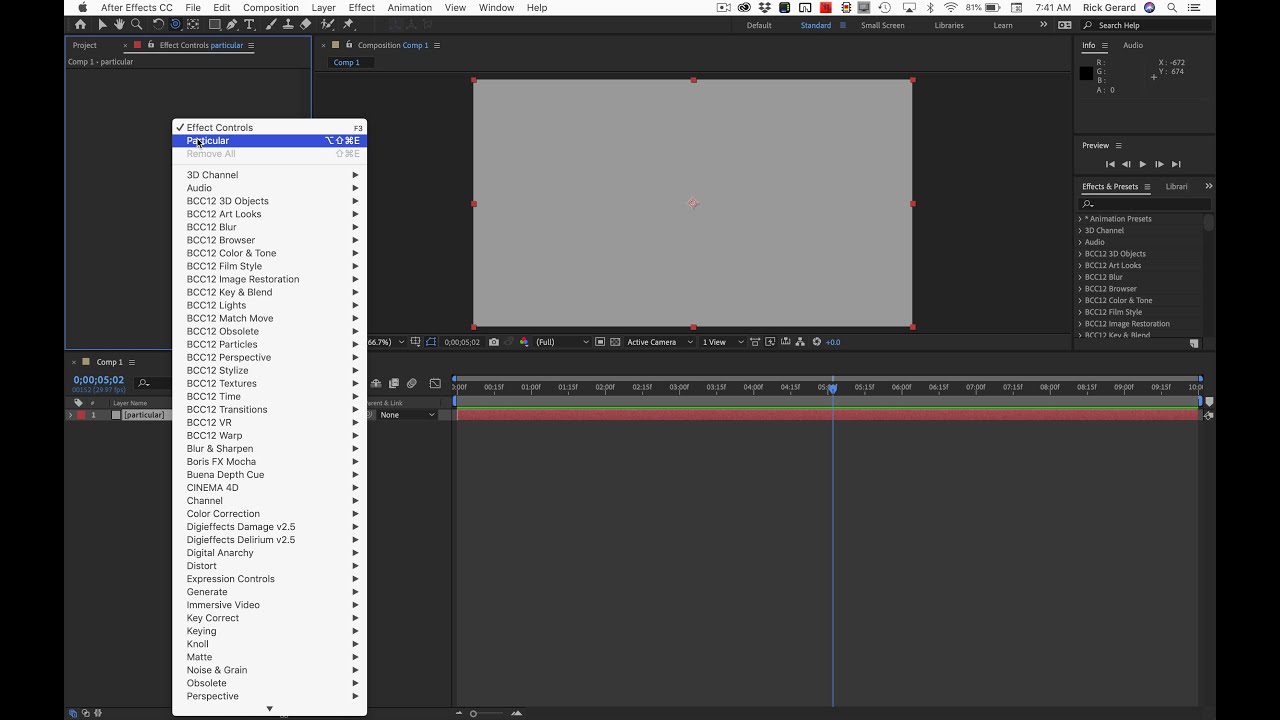Select the Brush tool
This screenshot has height=720, width=1280.
coord(271,25)
